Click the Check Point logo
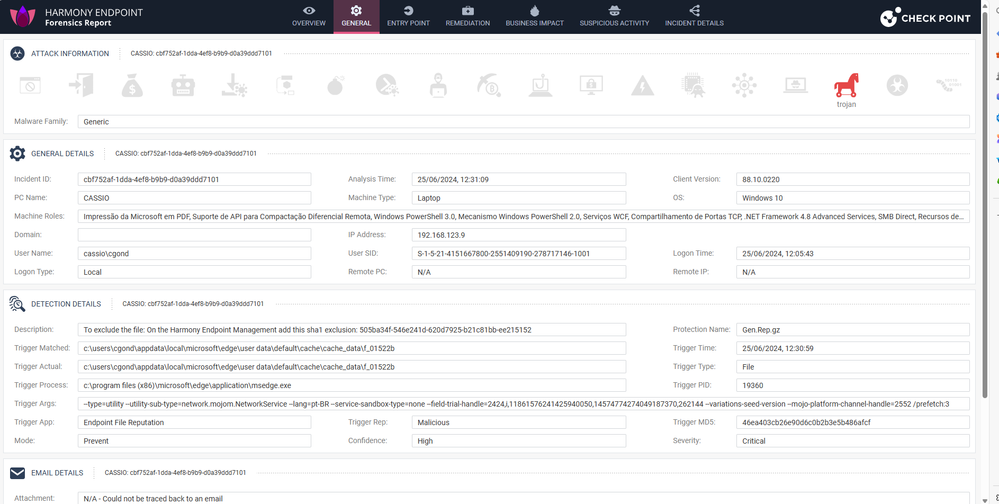Screen dimensions: 999x504 click(x=924, y=18)
